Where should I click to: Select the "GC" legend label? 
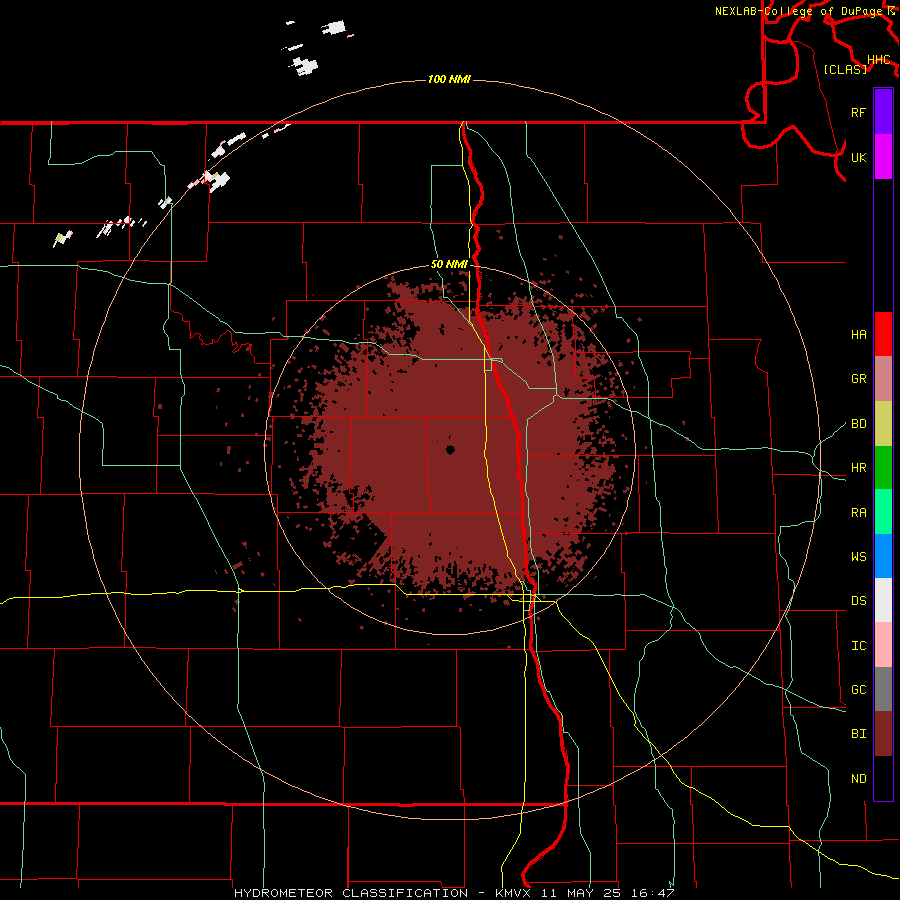click(858, 689)
